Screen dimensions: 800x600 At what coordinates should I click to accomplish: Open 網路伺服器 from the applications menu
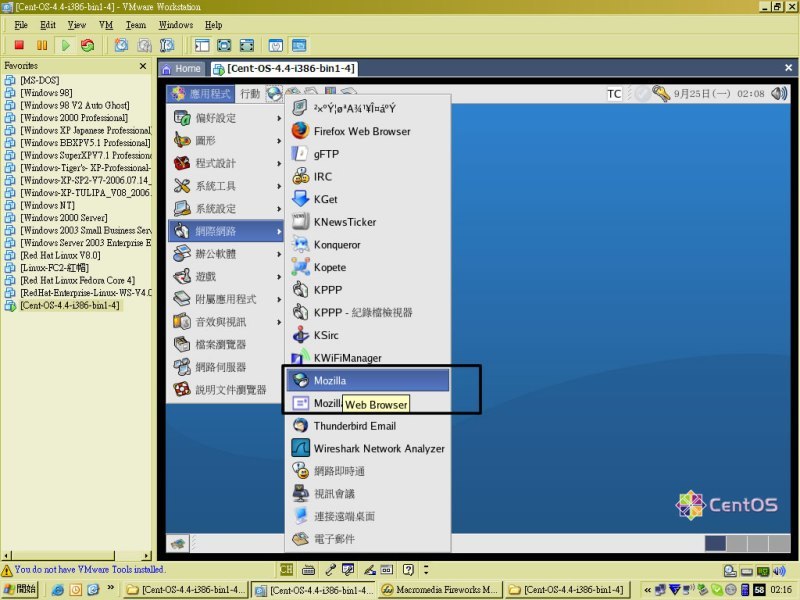(x=227, y=367)
